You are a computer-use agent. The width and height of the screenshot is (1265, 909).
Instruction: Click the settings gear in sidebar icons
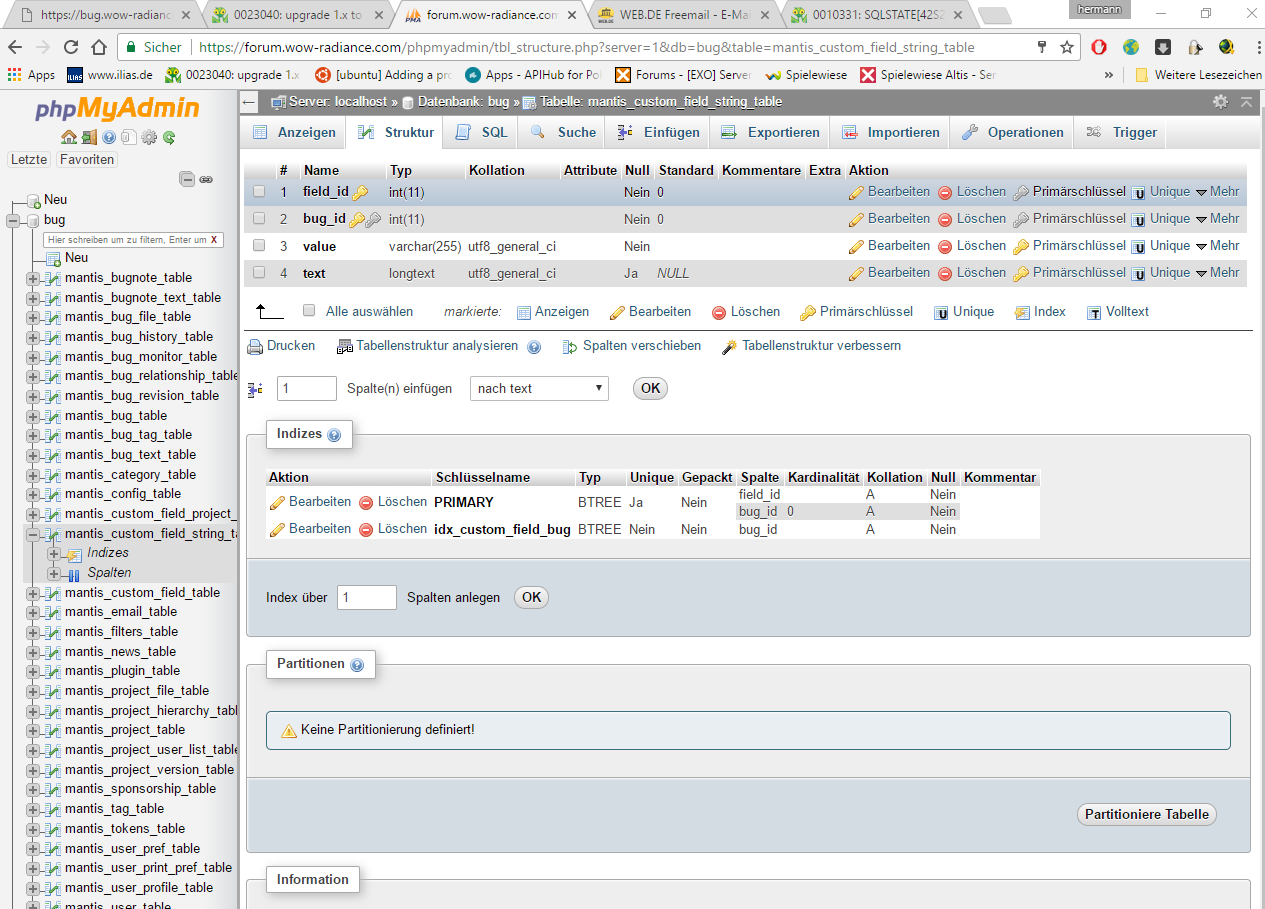(x=150, y=137)
